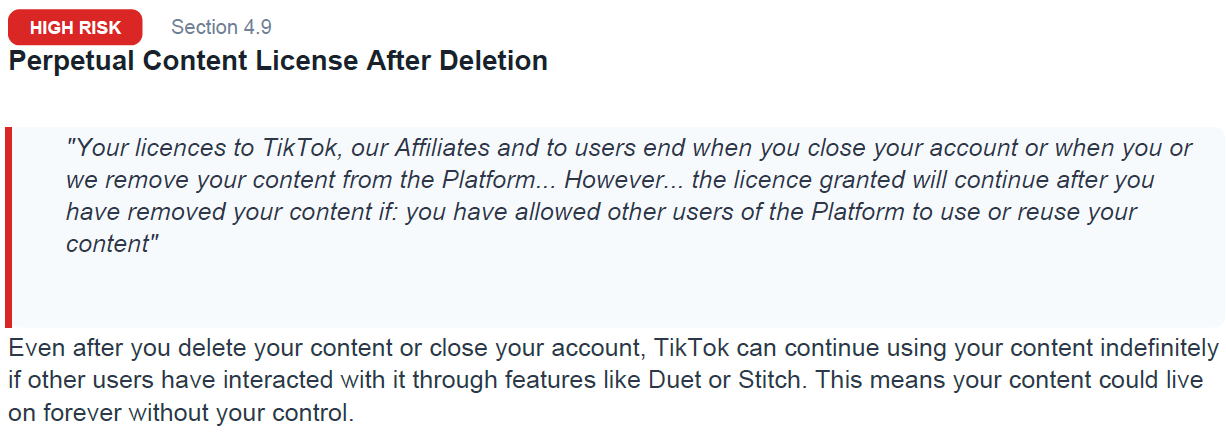Click the red HIGH RISK badge
This screenshot has height=439, width=1226.
[75, 27]
